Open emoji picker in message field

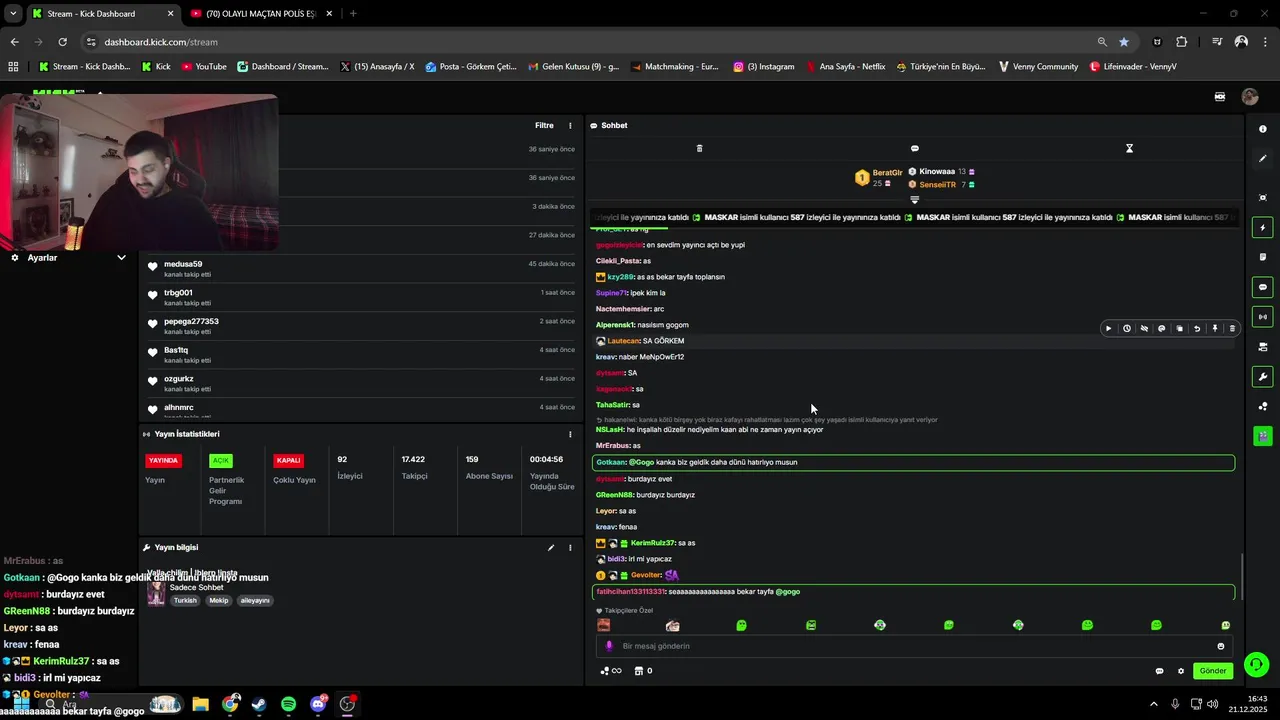[1220, 646]
